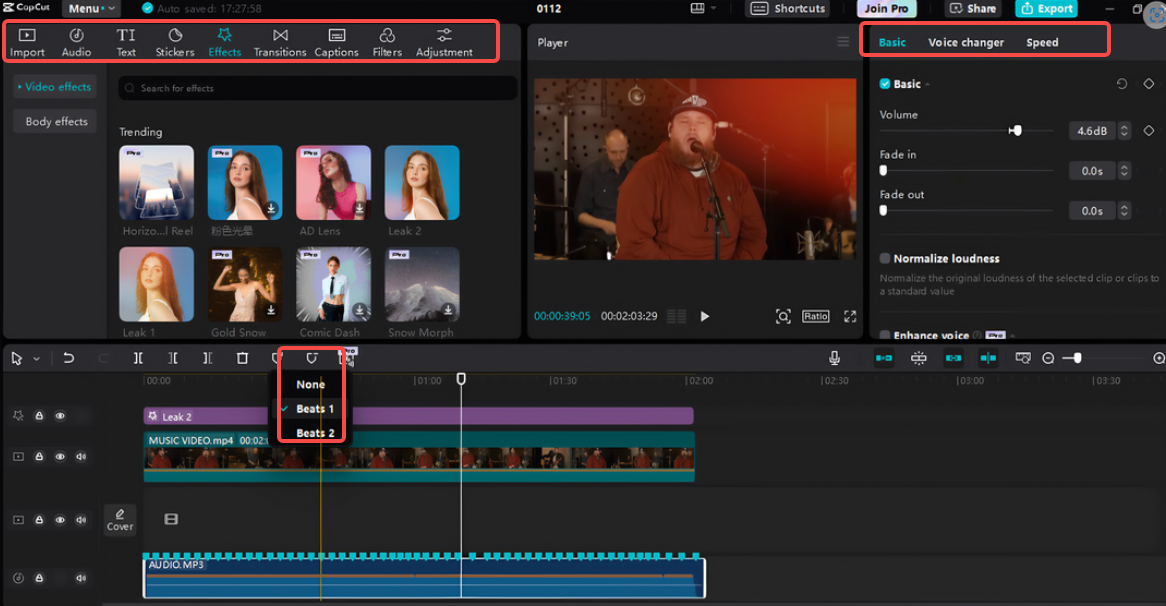Image resolution: width=1166 pixels, height=606 pixels.
Task: Switch to the Speed tab
Action: (x=1042, y=42)
